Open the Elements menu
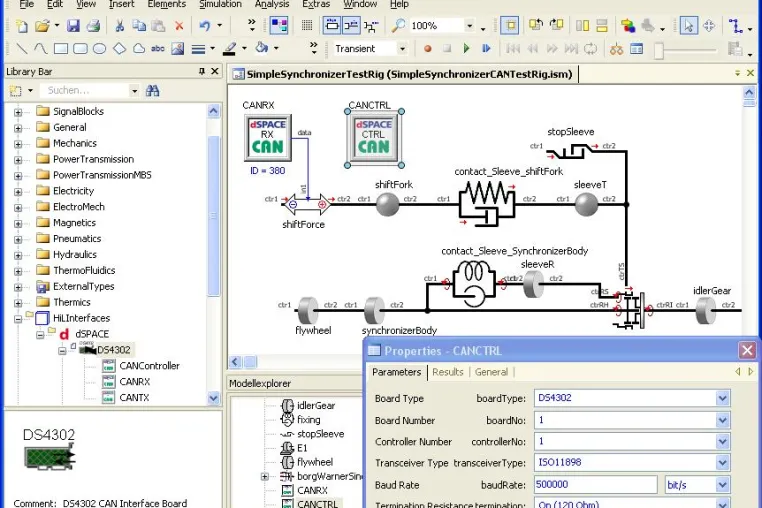The width and height of the screenshot is (762, 508). [167, 4]
